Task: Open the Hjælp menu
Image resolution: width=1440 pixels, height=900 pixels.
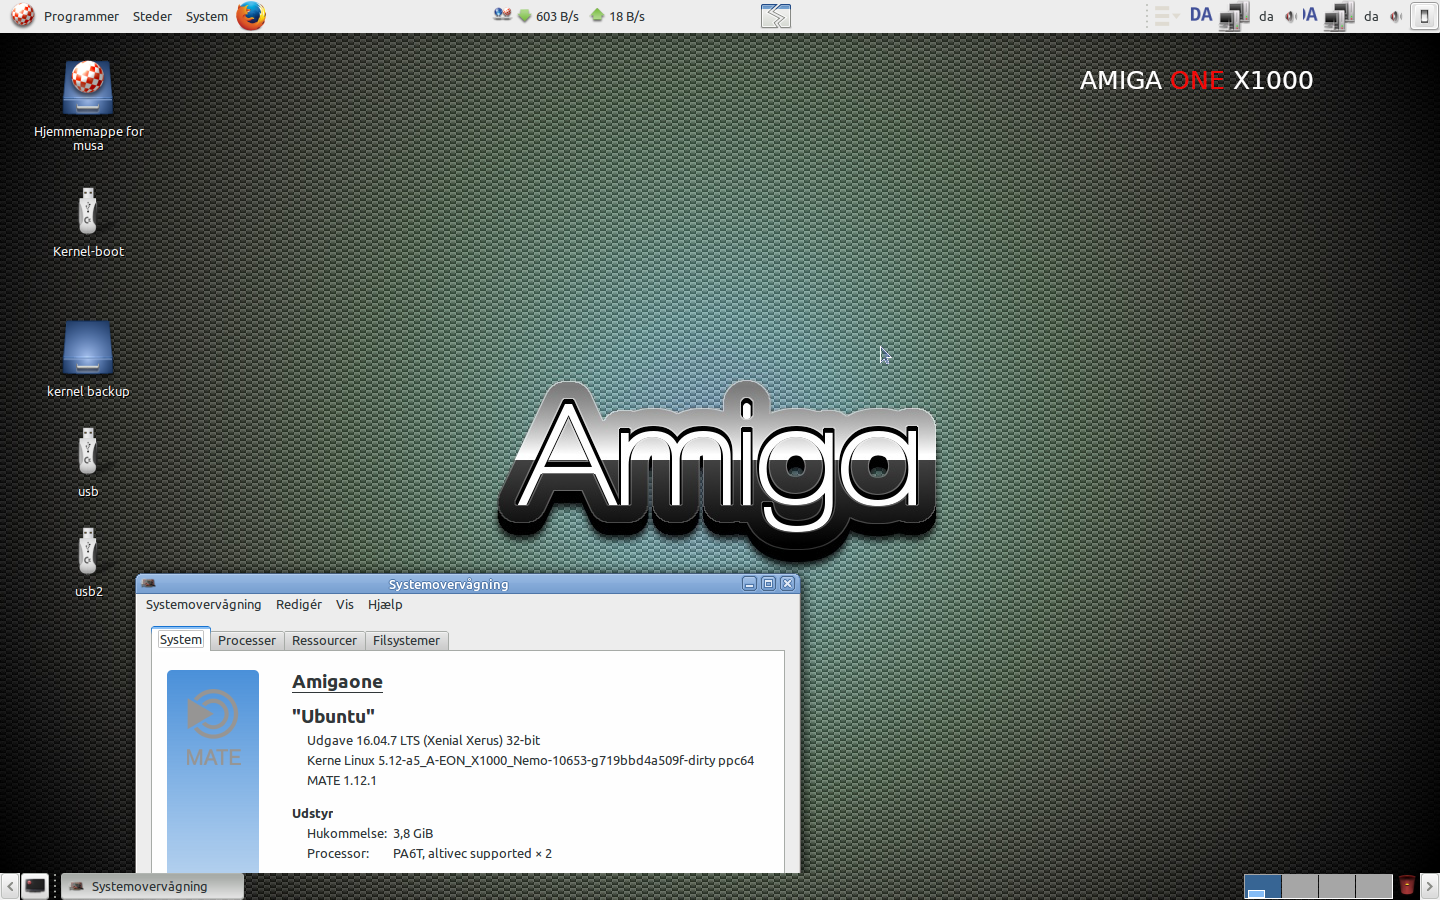Action: click(385, 605)
